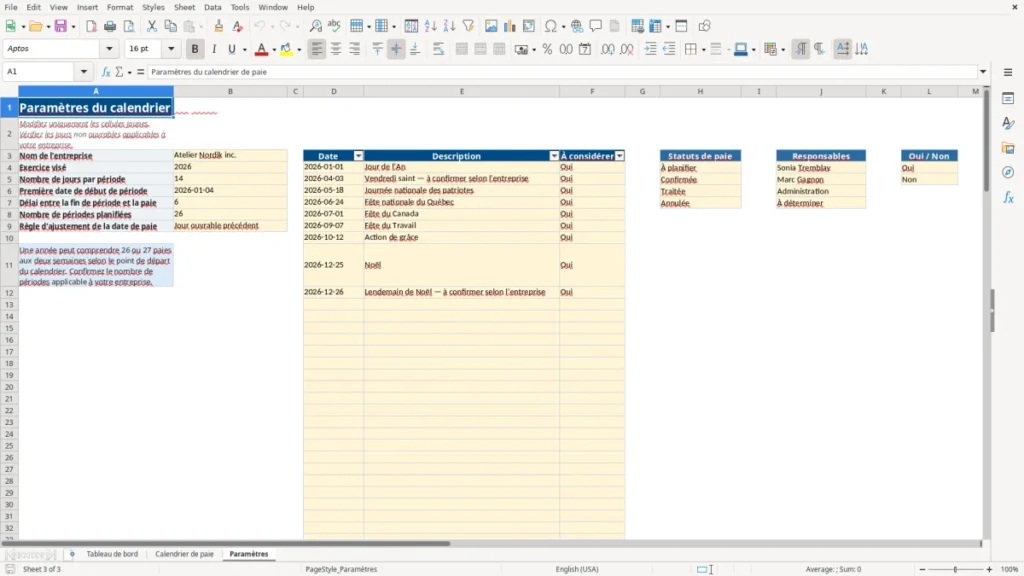Click the AutoFilter funnel icon
Screen dimensions: 1024x576
[468, 26]
